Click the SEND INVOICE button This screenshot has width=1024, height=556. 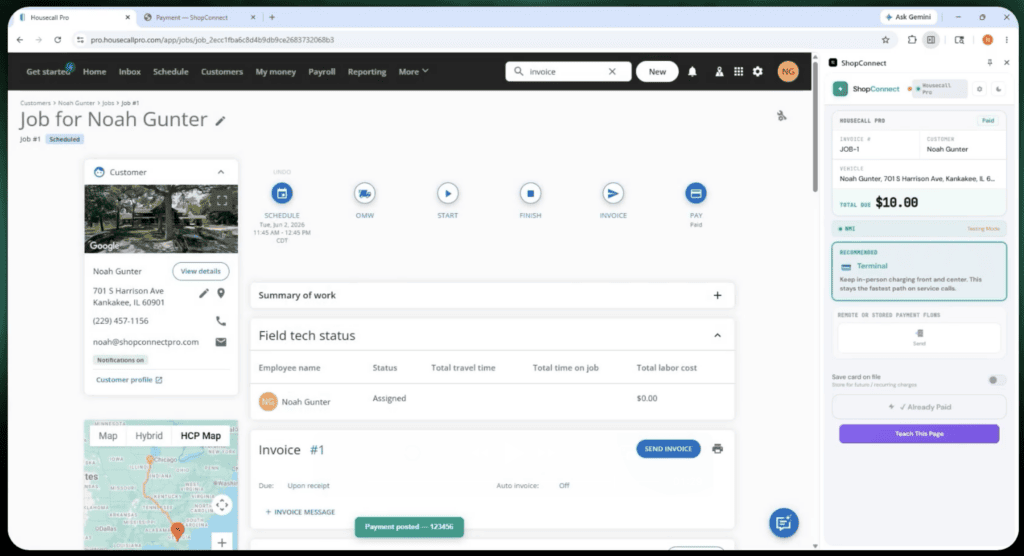coord(668,449)
